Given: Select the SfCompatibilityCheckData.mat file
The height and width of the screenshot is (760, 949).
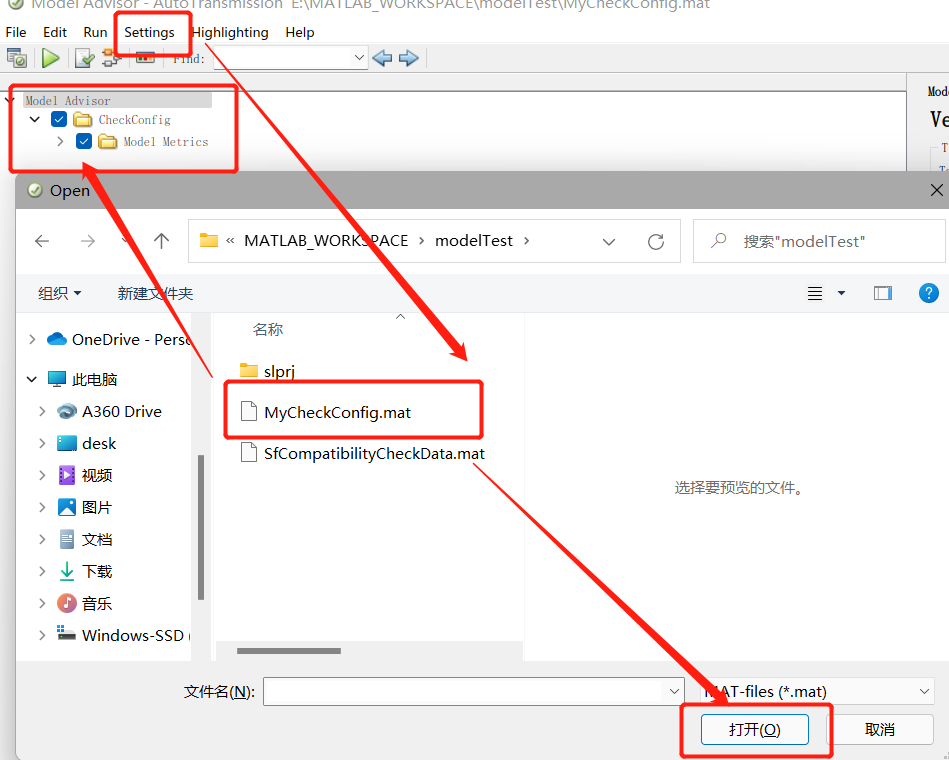Looking at the screenshot, I should [x=363, y=453].
